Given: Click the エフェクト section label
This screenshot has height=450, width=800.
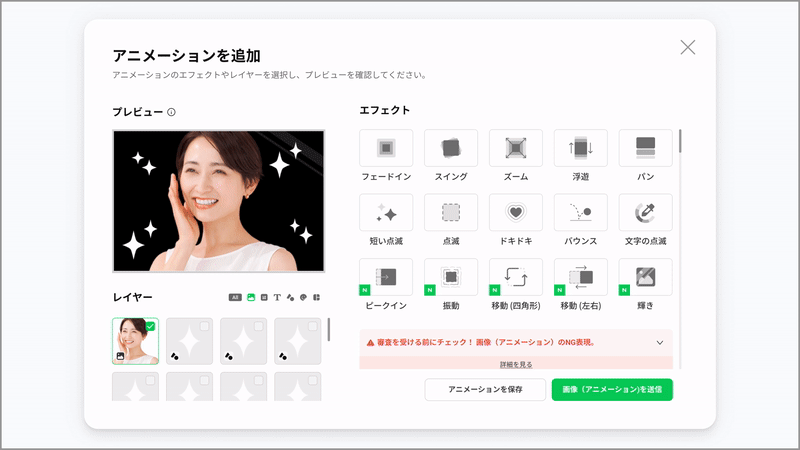Looking at the screenshot, I should (x=385, y=110).
